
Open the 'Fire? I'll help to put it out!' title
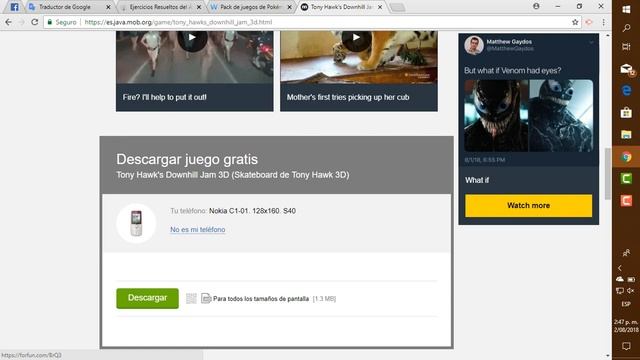click(x=164, y=97)
